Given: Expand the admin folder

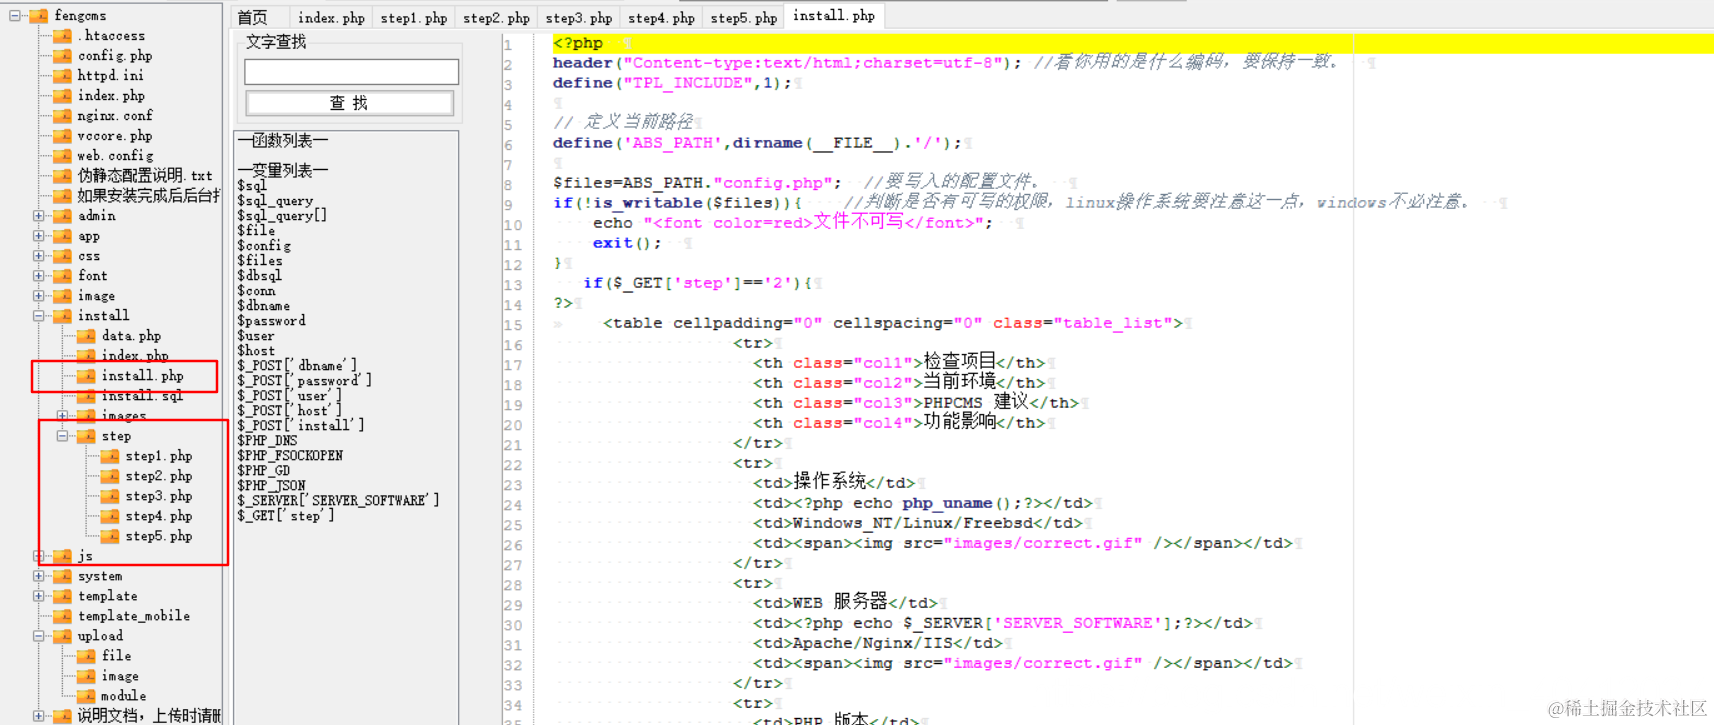Looking at the screenshot, I should click(39, 216).
